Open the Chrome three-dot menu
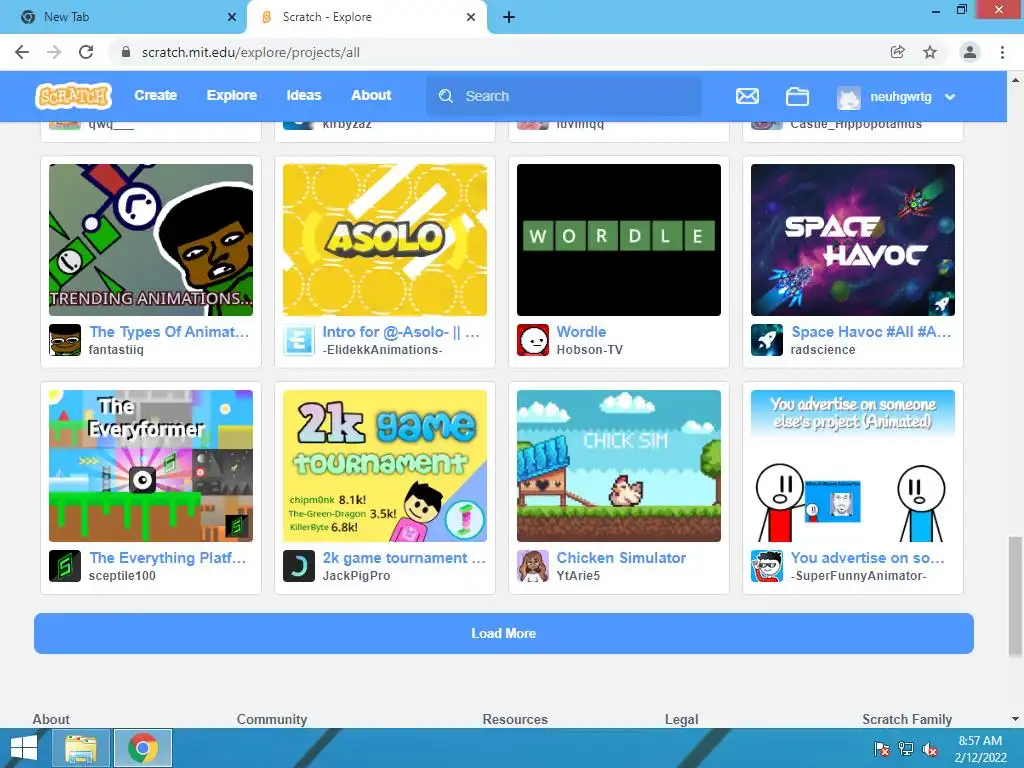Image resolution: width=1024 pixels, height=768 pixels. 1002,52
